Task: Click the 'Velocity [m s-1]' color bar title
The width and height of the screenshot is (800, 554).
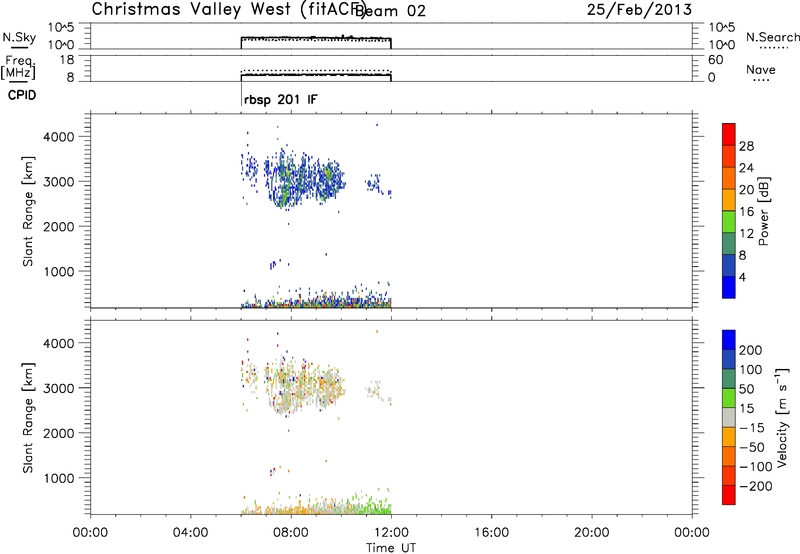Action: 781,418
